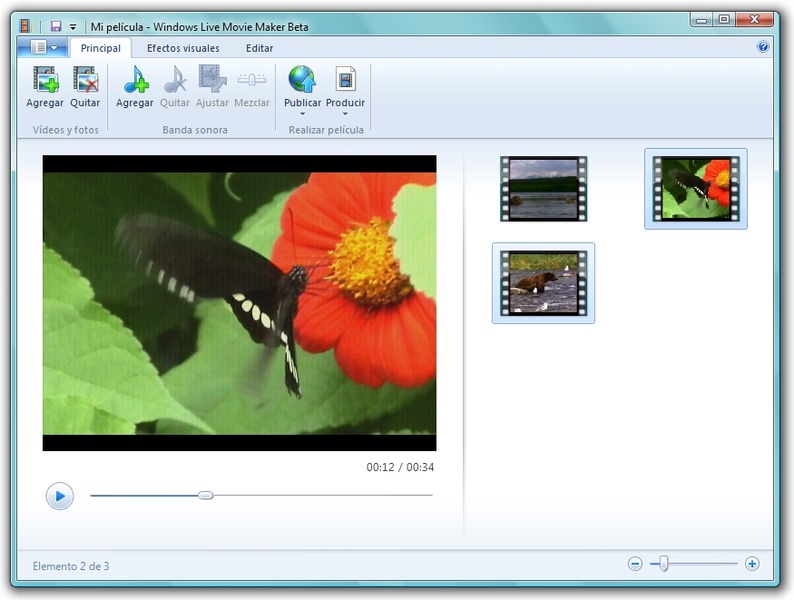
Task: Open quick access toolbar customize arrow
Action: tap(73, 27)
